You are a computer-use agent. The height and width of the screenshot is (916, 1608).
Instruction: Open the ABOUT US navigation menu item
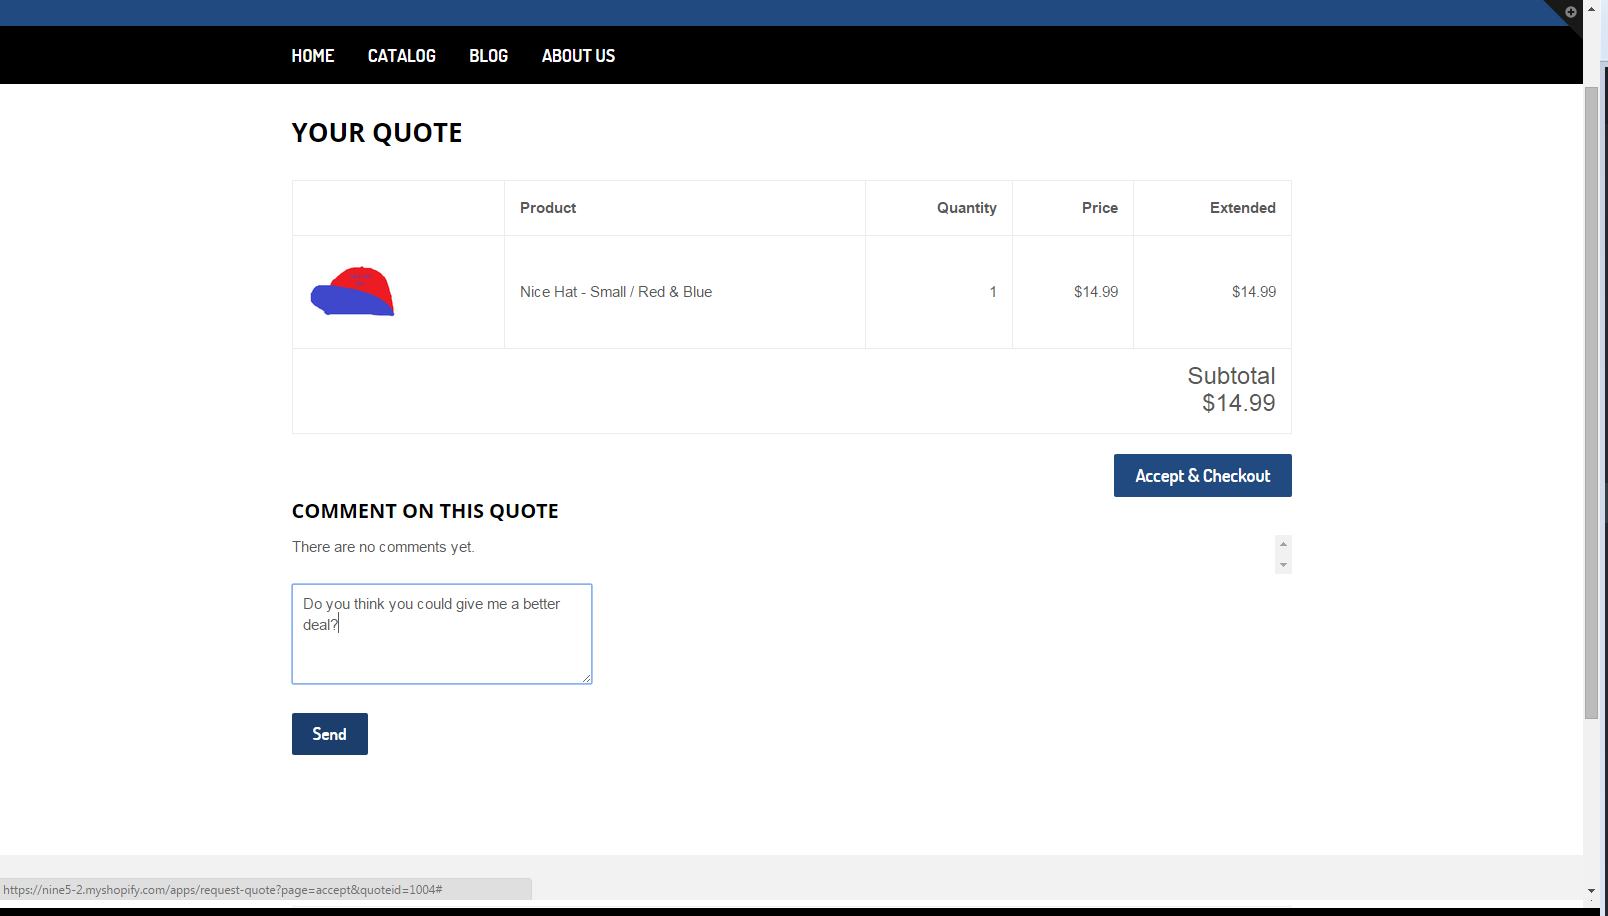578,55
